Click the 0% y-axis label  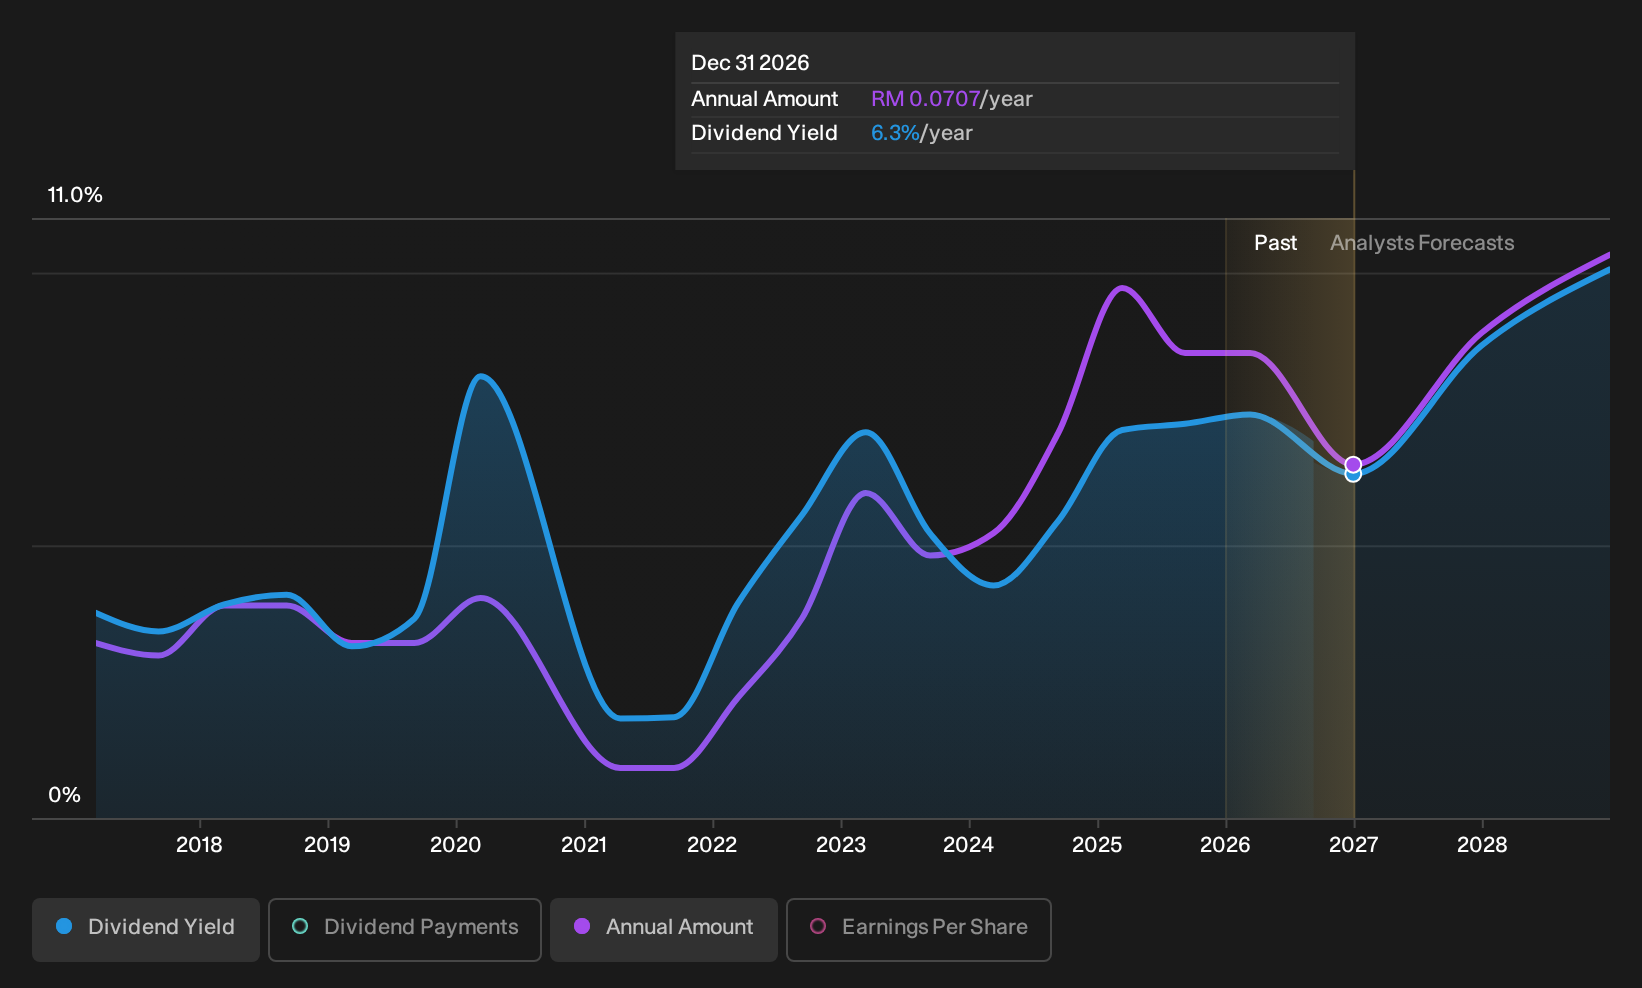pos(64,795)
